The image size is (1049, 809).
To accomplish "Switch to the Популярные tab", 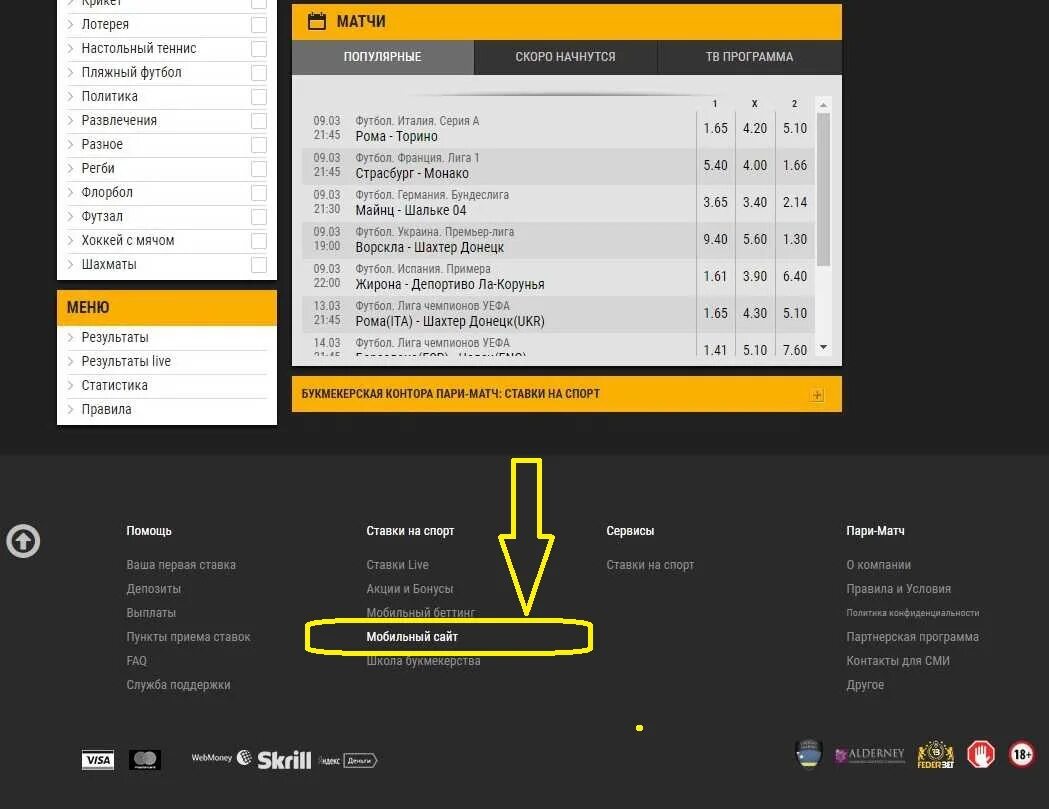I will (383, 57).
